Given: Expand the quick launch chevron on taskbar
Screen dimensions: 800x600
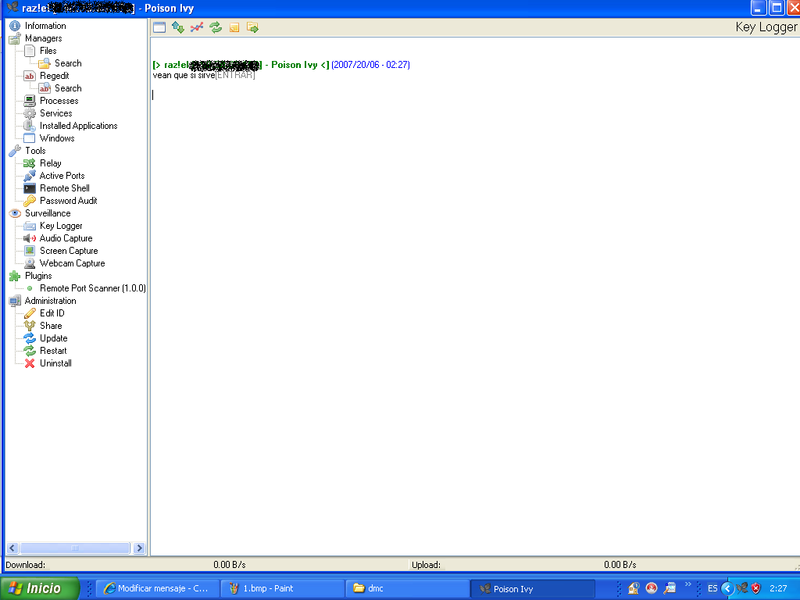Looking at the screenshot, I should coord(688,584).
